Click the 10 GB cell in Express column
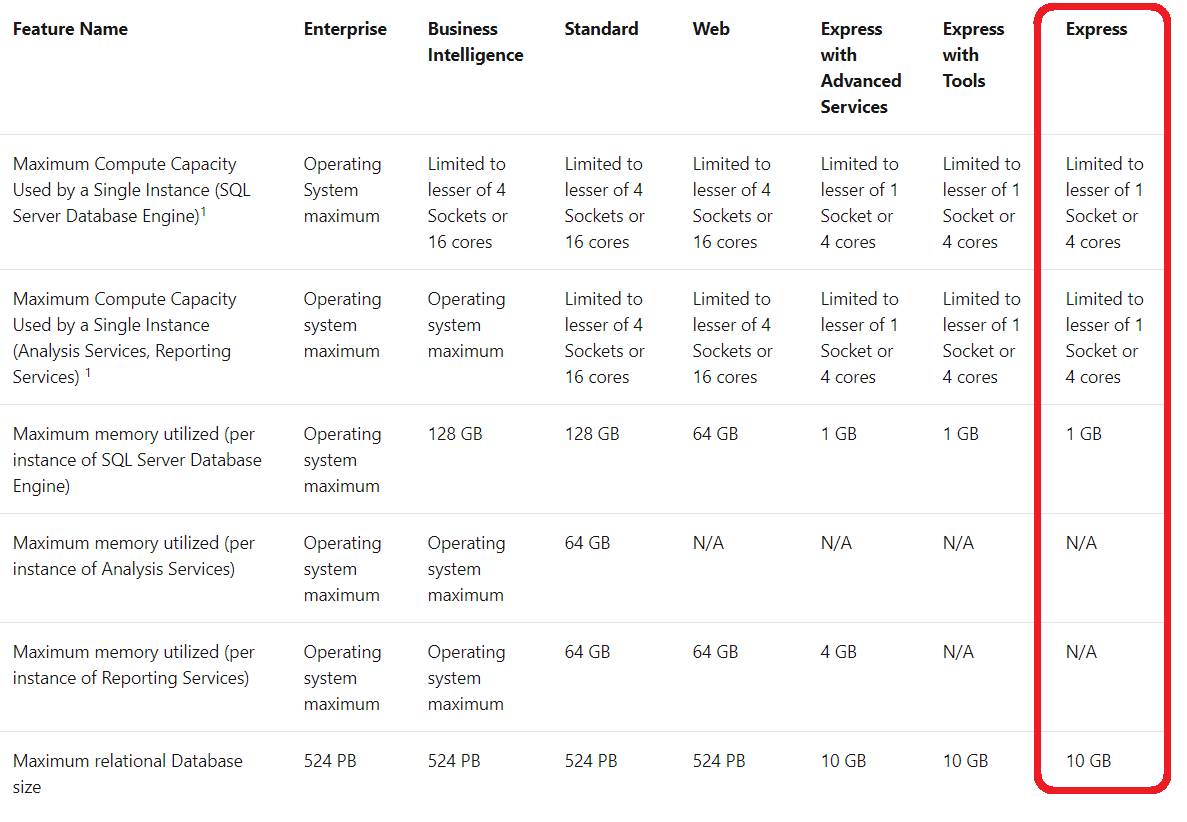Viewport: 1187px width, 822px height. [x=1088, y=761]
